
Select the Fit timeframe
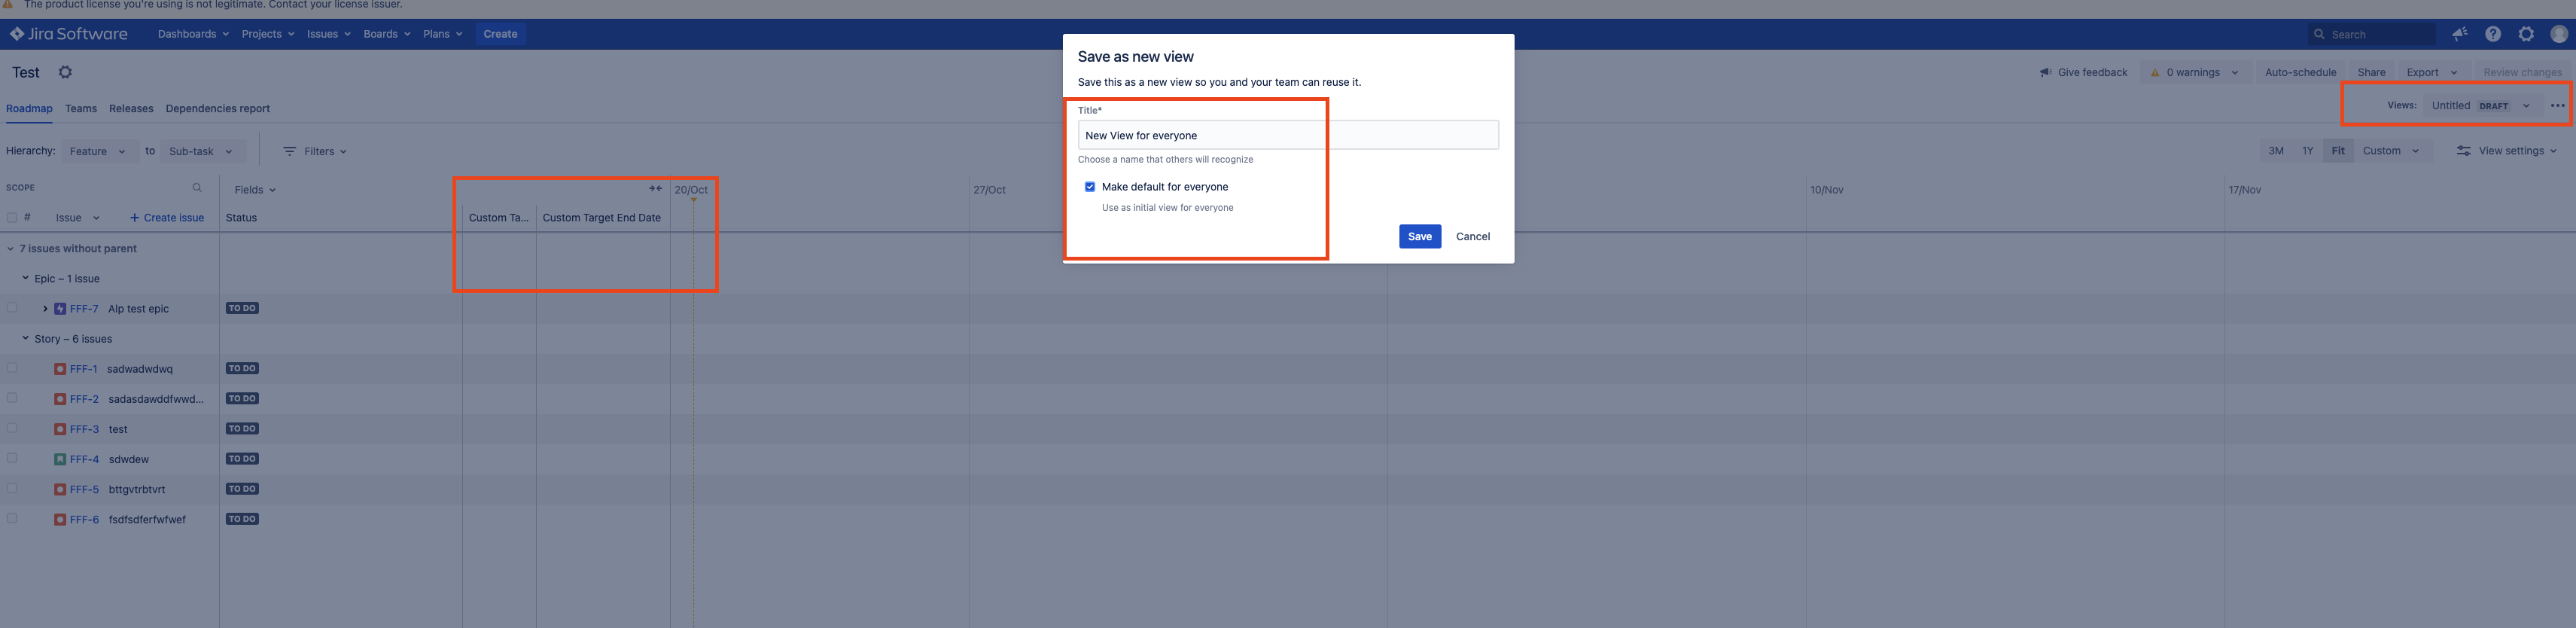tap(2338, 151)
